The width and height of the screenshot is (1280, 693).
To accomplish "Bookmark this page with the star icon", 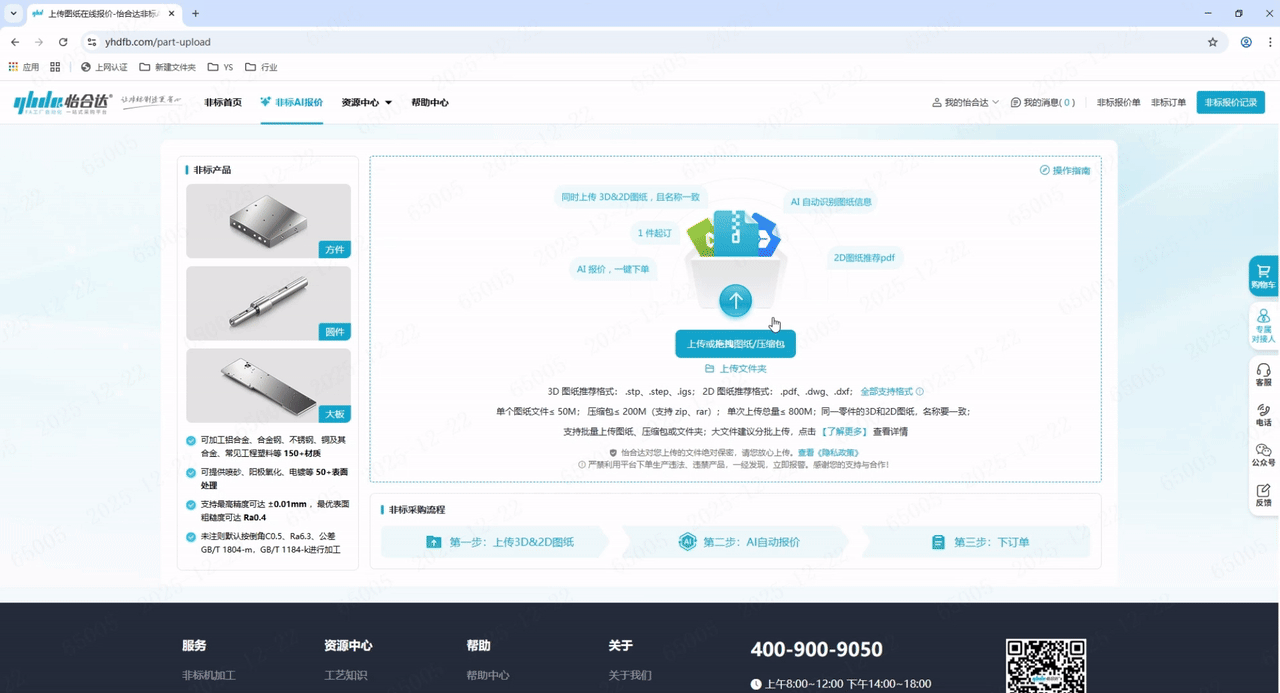I will [x=1213, y=42].
